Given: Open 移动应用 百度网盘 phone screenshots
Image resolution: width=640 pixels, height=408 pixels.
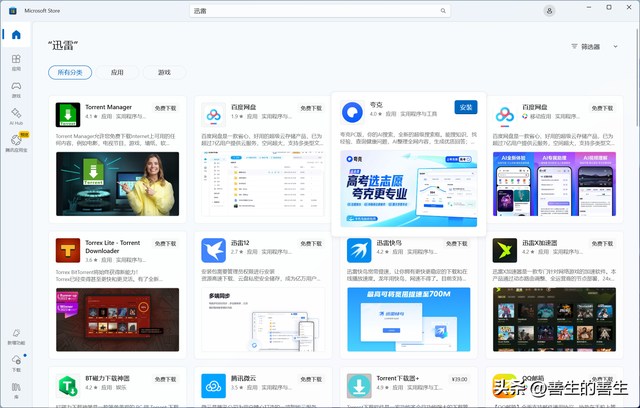Looking at the screenshot, I should (554, 184).
